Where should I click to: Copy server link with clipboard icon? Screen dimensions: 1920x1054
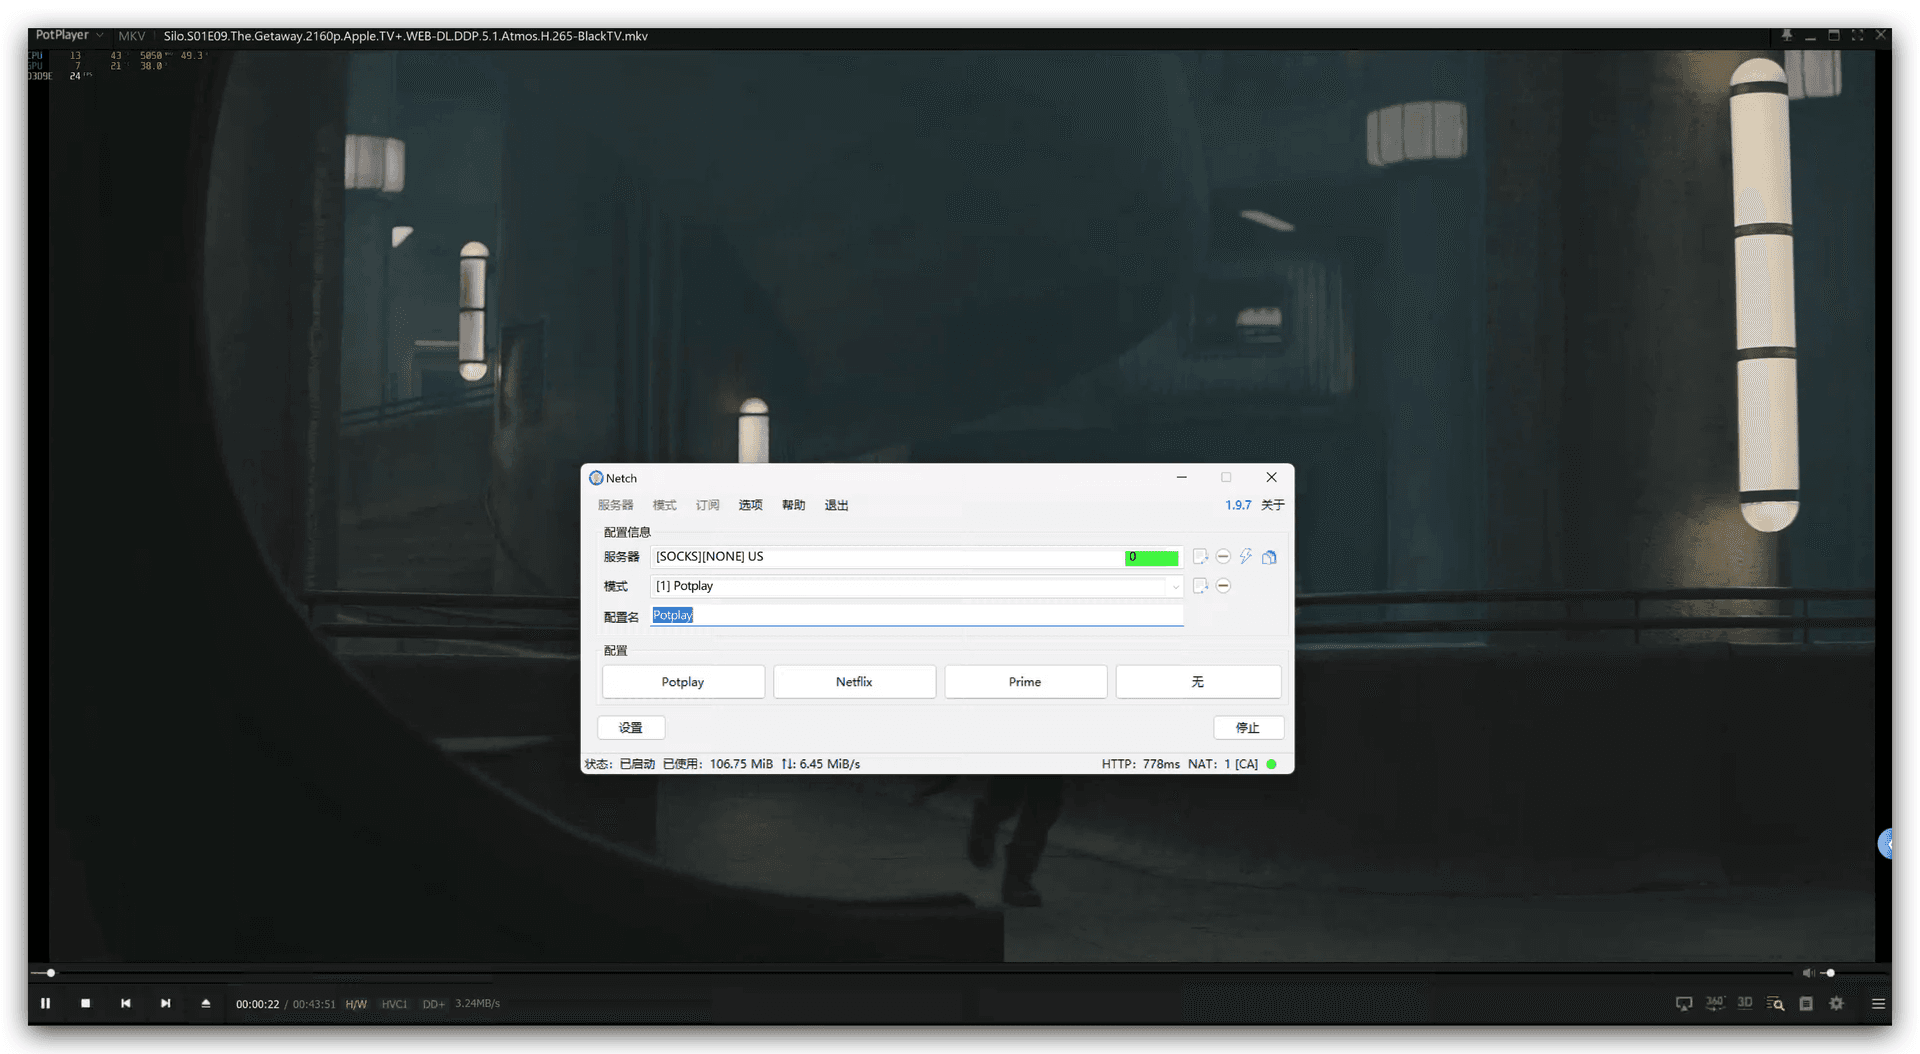[x=1269, y=557]
